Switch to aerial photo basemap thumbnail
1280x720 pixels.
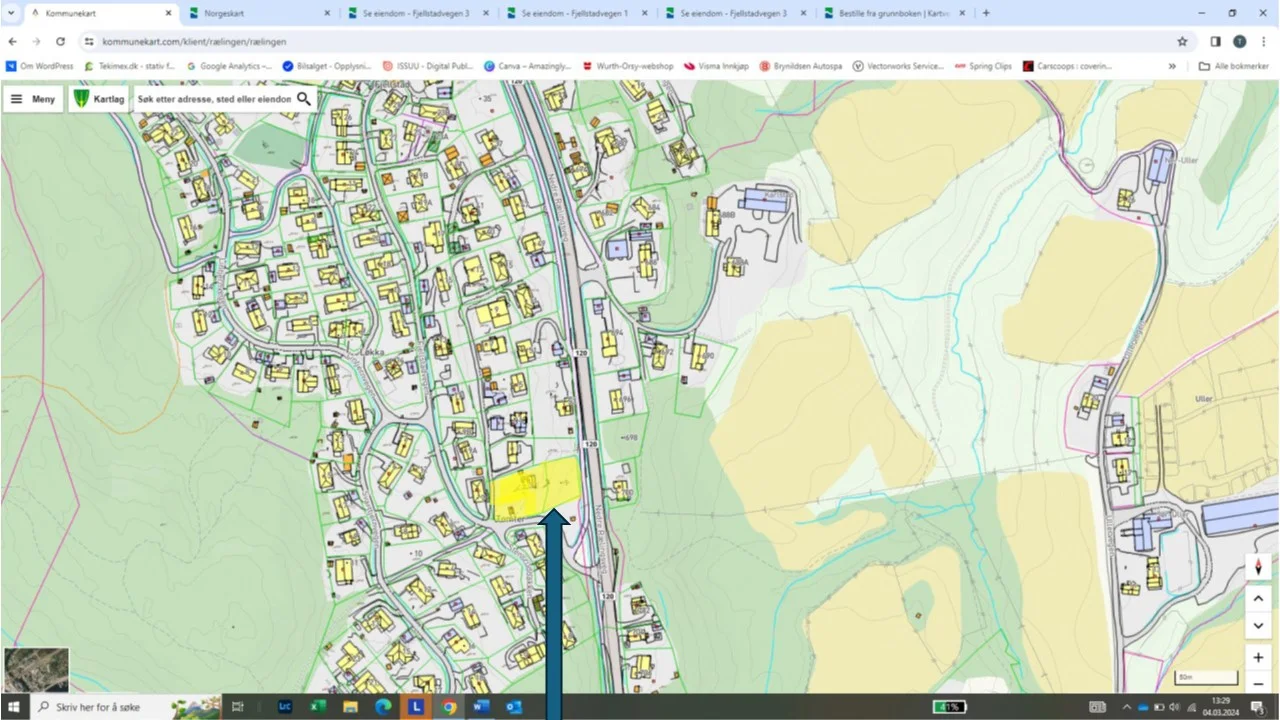pos(37,670)
